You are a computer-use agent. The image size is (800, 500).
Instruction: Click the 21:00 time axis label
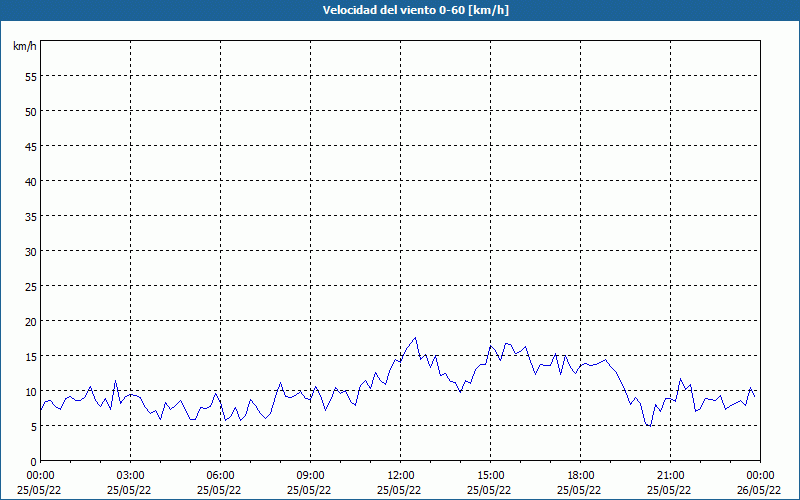coord(670,475)
